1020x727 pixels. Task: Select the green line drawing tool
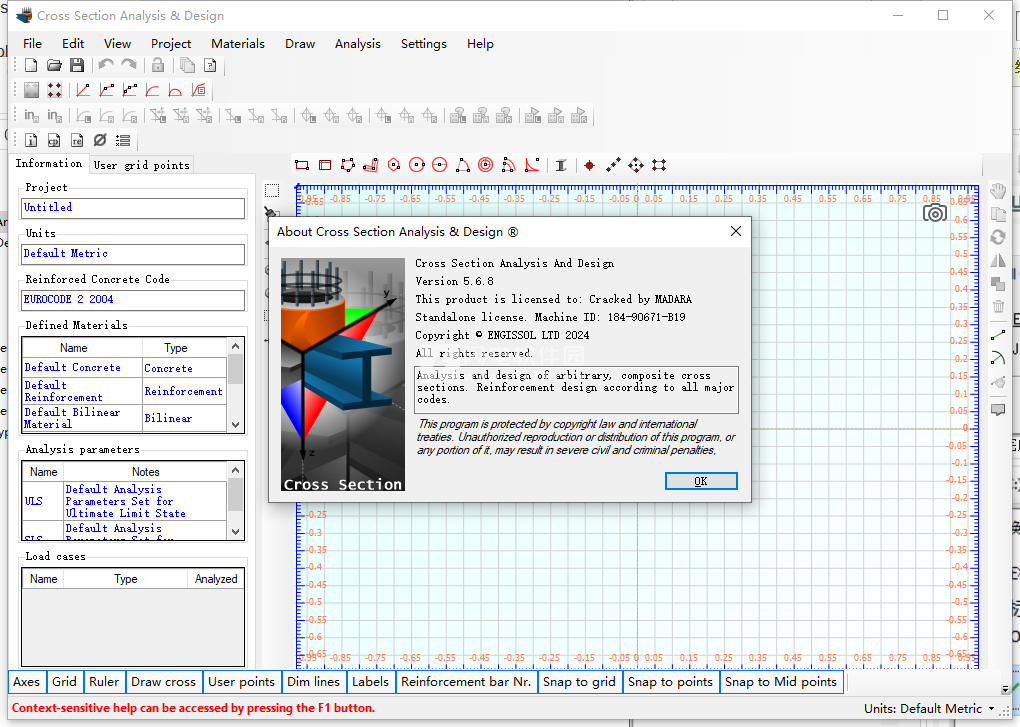pyautogui.click(x=998, y=336)
